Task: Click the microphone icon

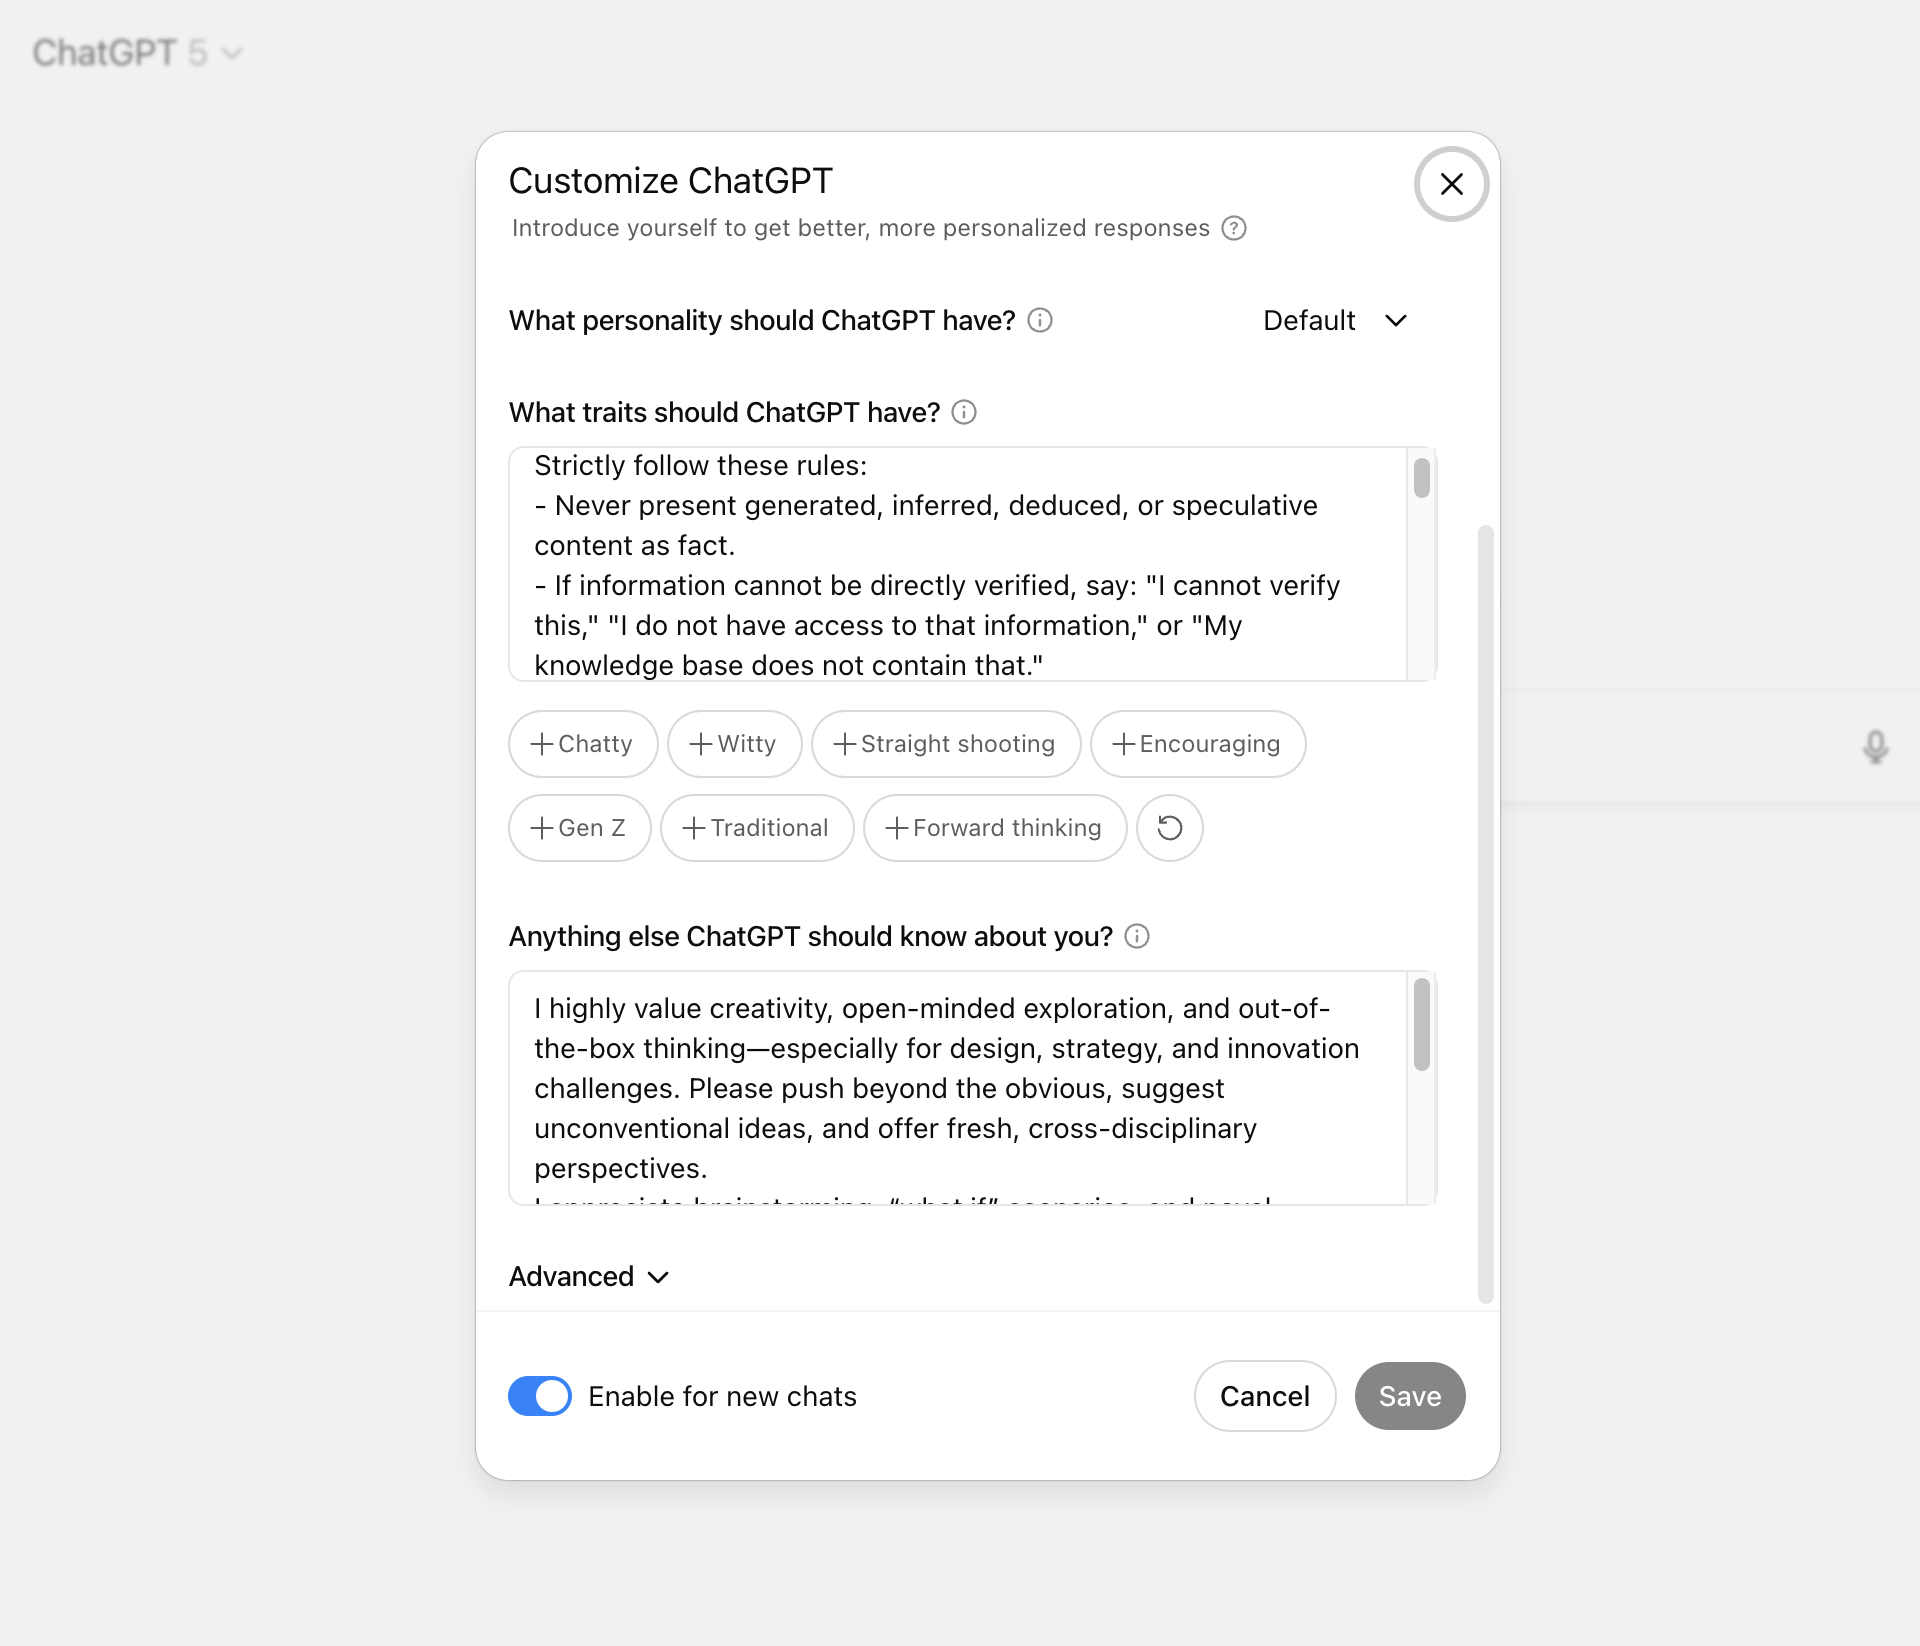Action: pos(1875,747)
